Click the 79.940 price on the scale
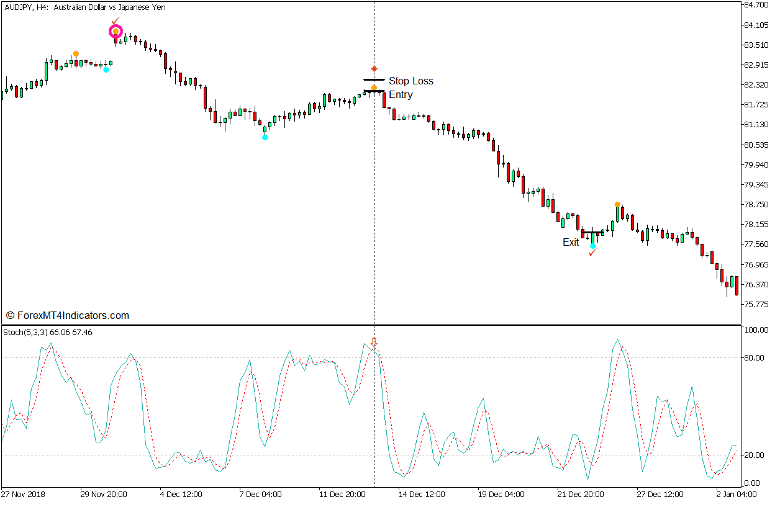 pos(756,164)
